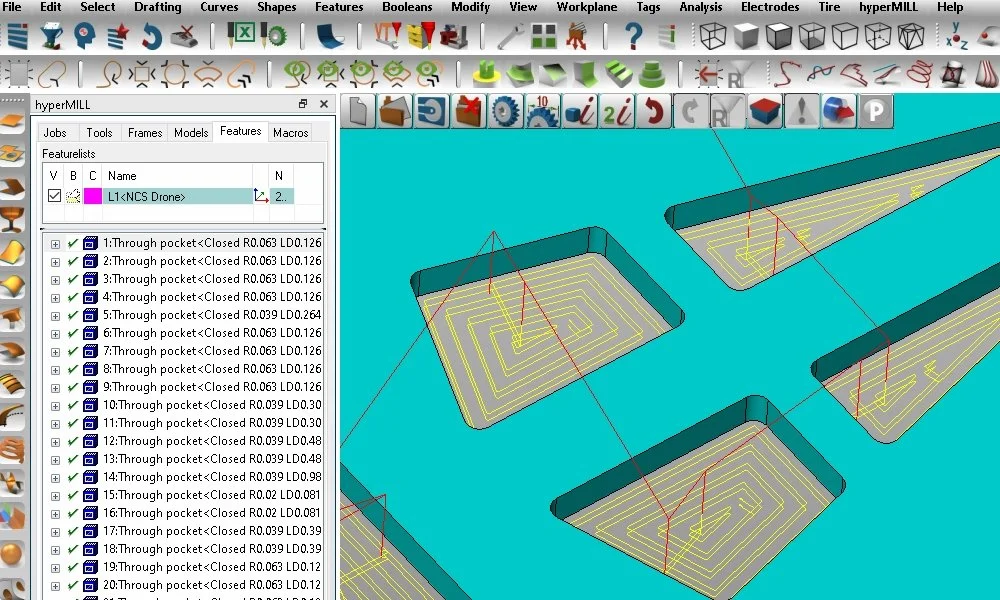Open the Drafting menu

[x=158, y=7]
